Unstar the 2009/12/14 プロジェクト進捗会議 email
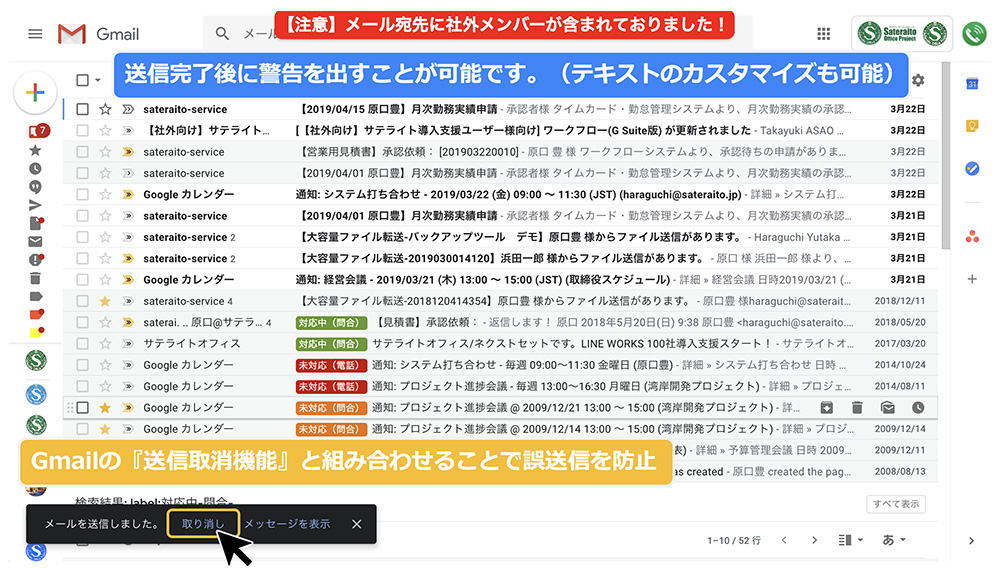 pos(105,429)
